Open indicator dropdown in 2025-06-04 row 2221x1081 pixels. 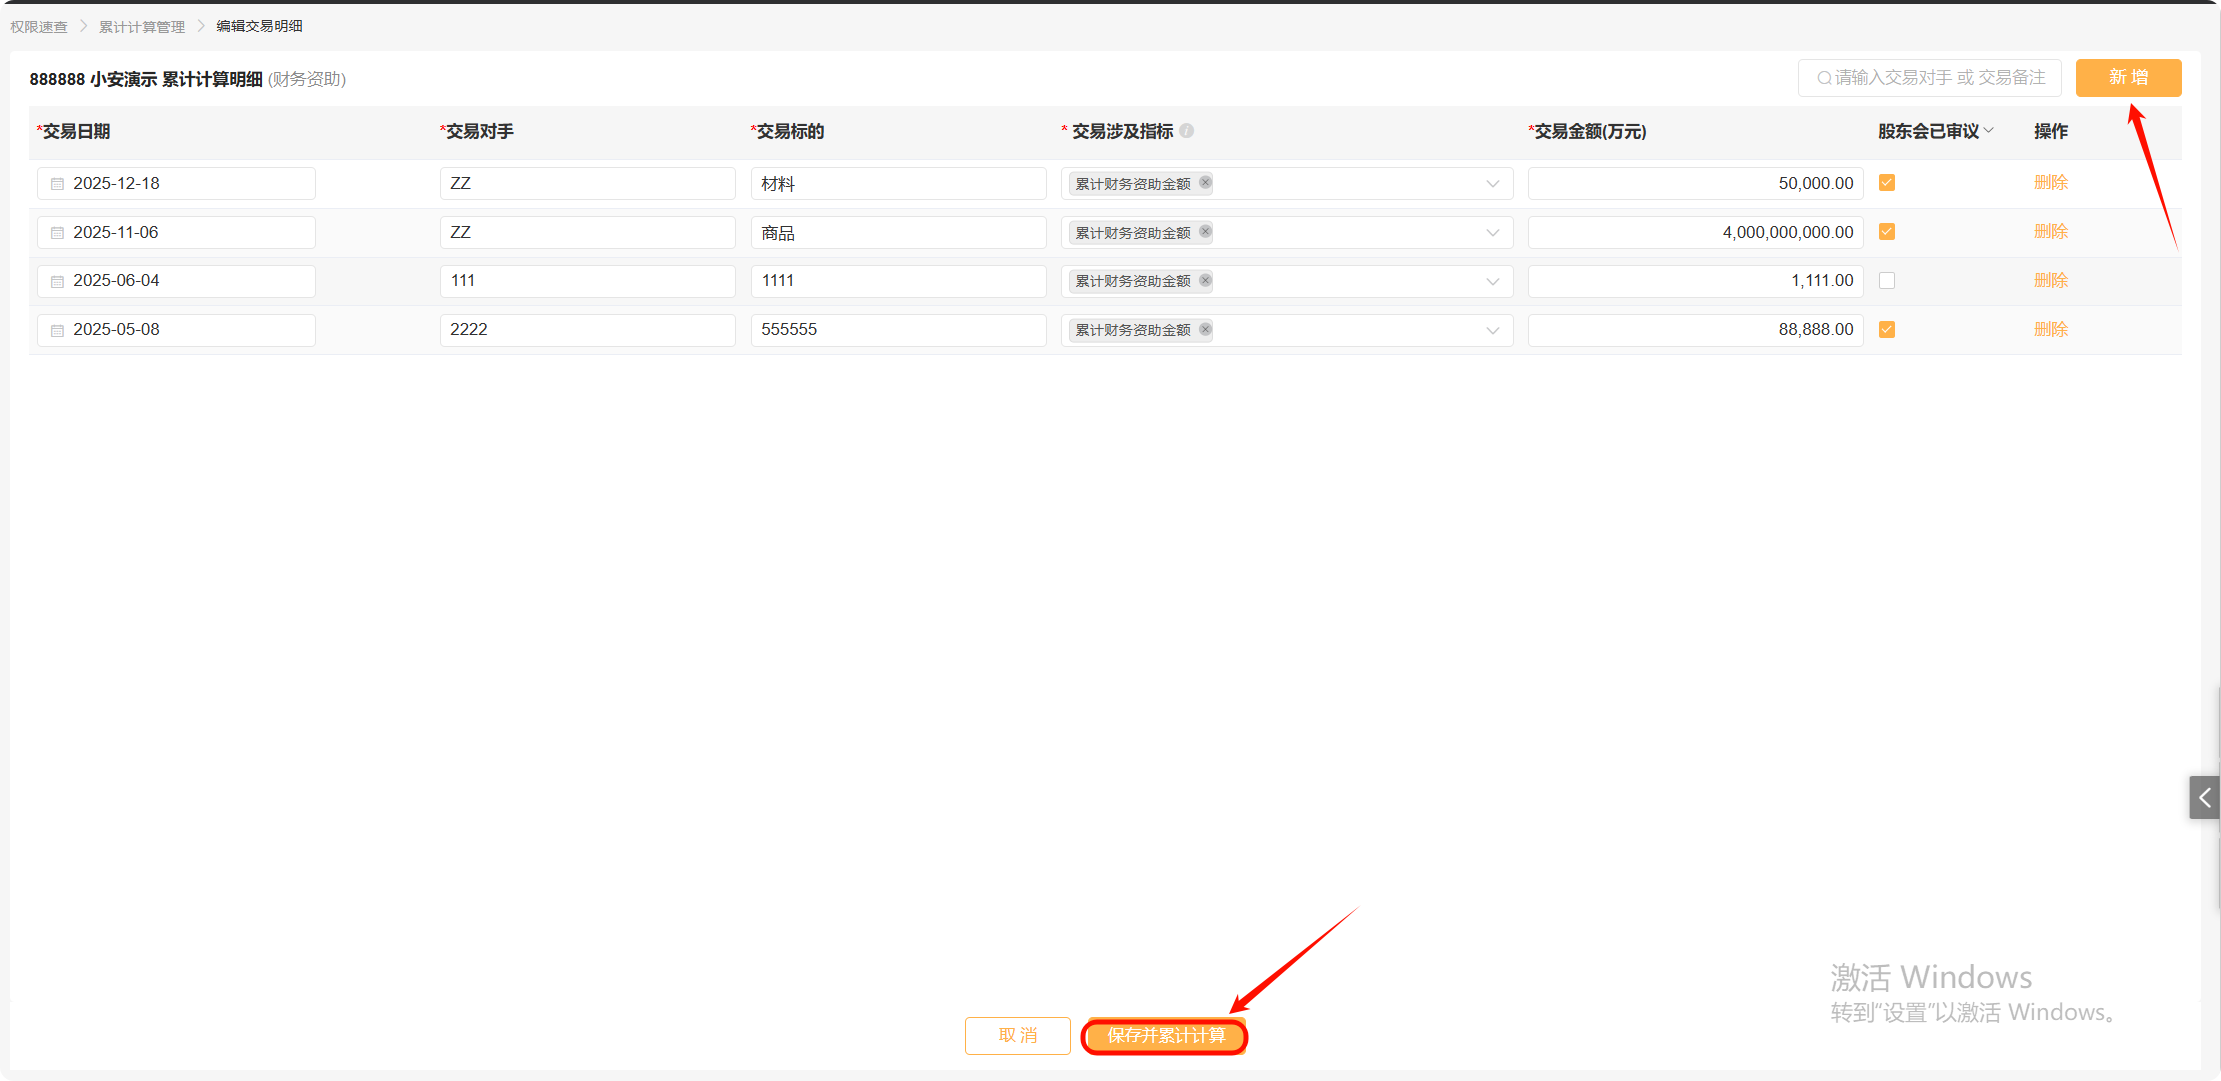(x=1492, y=282)
